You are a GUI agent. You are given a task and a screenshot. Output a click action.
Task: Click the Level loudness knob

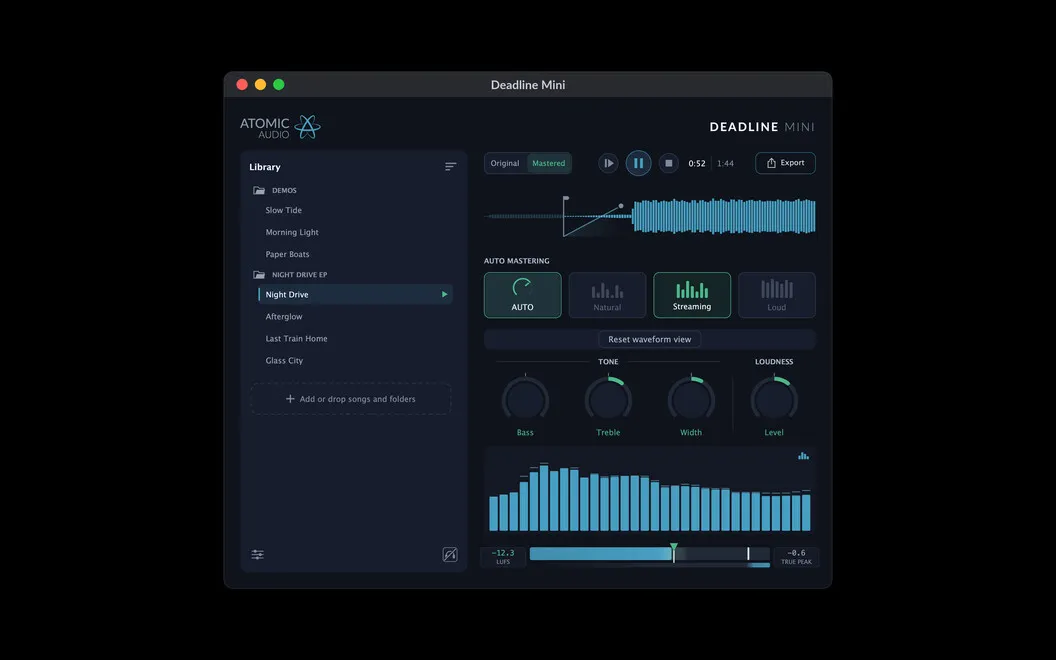pos(774,400)
